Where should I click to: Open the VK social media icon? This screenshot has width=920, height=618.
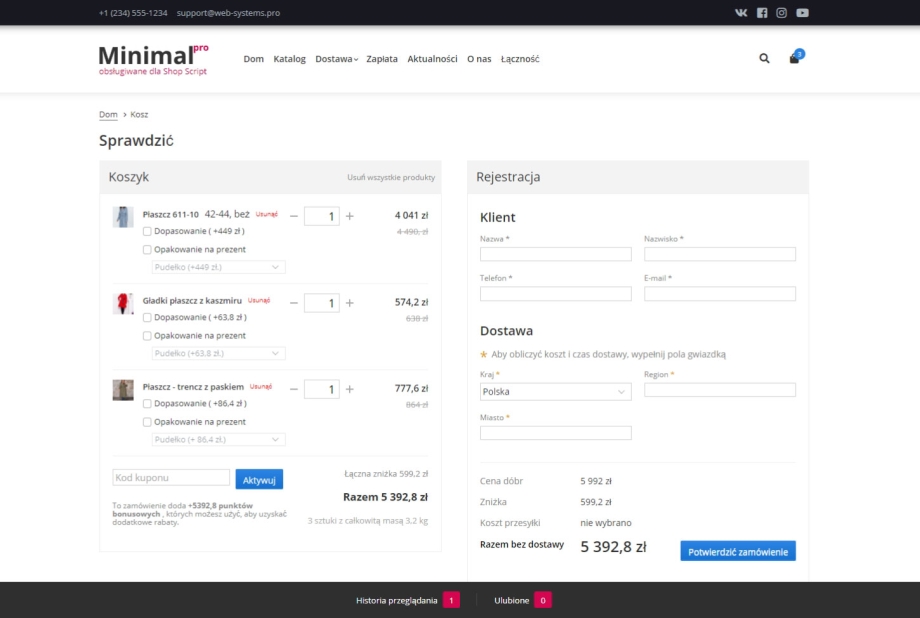[741, 13]
